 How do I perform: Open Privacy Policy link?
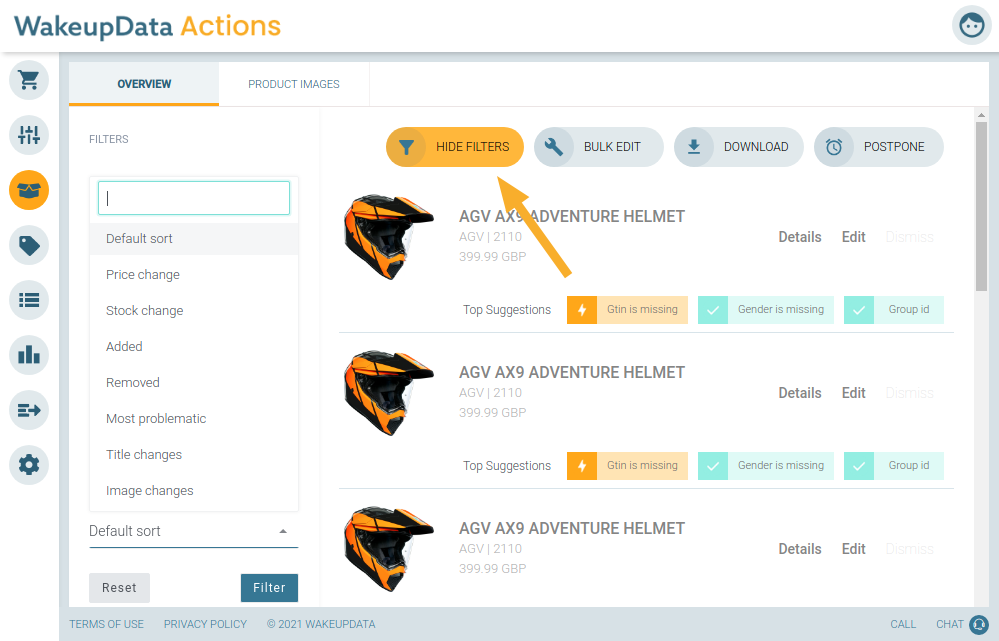(x=205, y=624)
